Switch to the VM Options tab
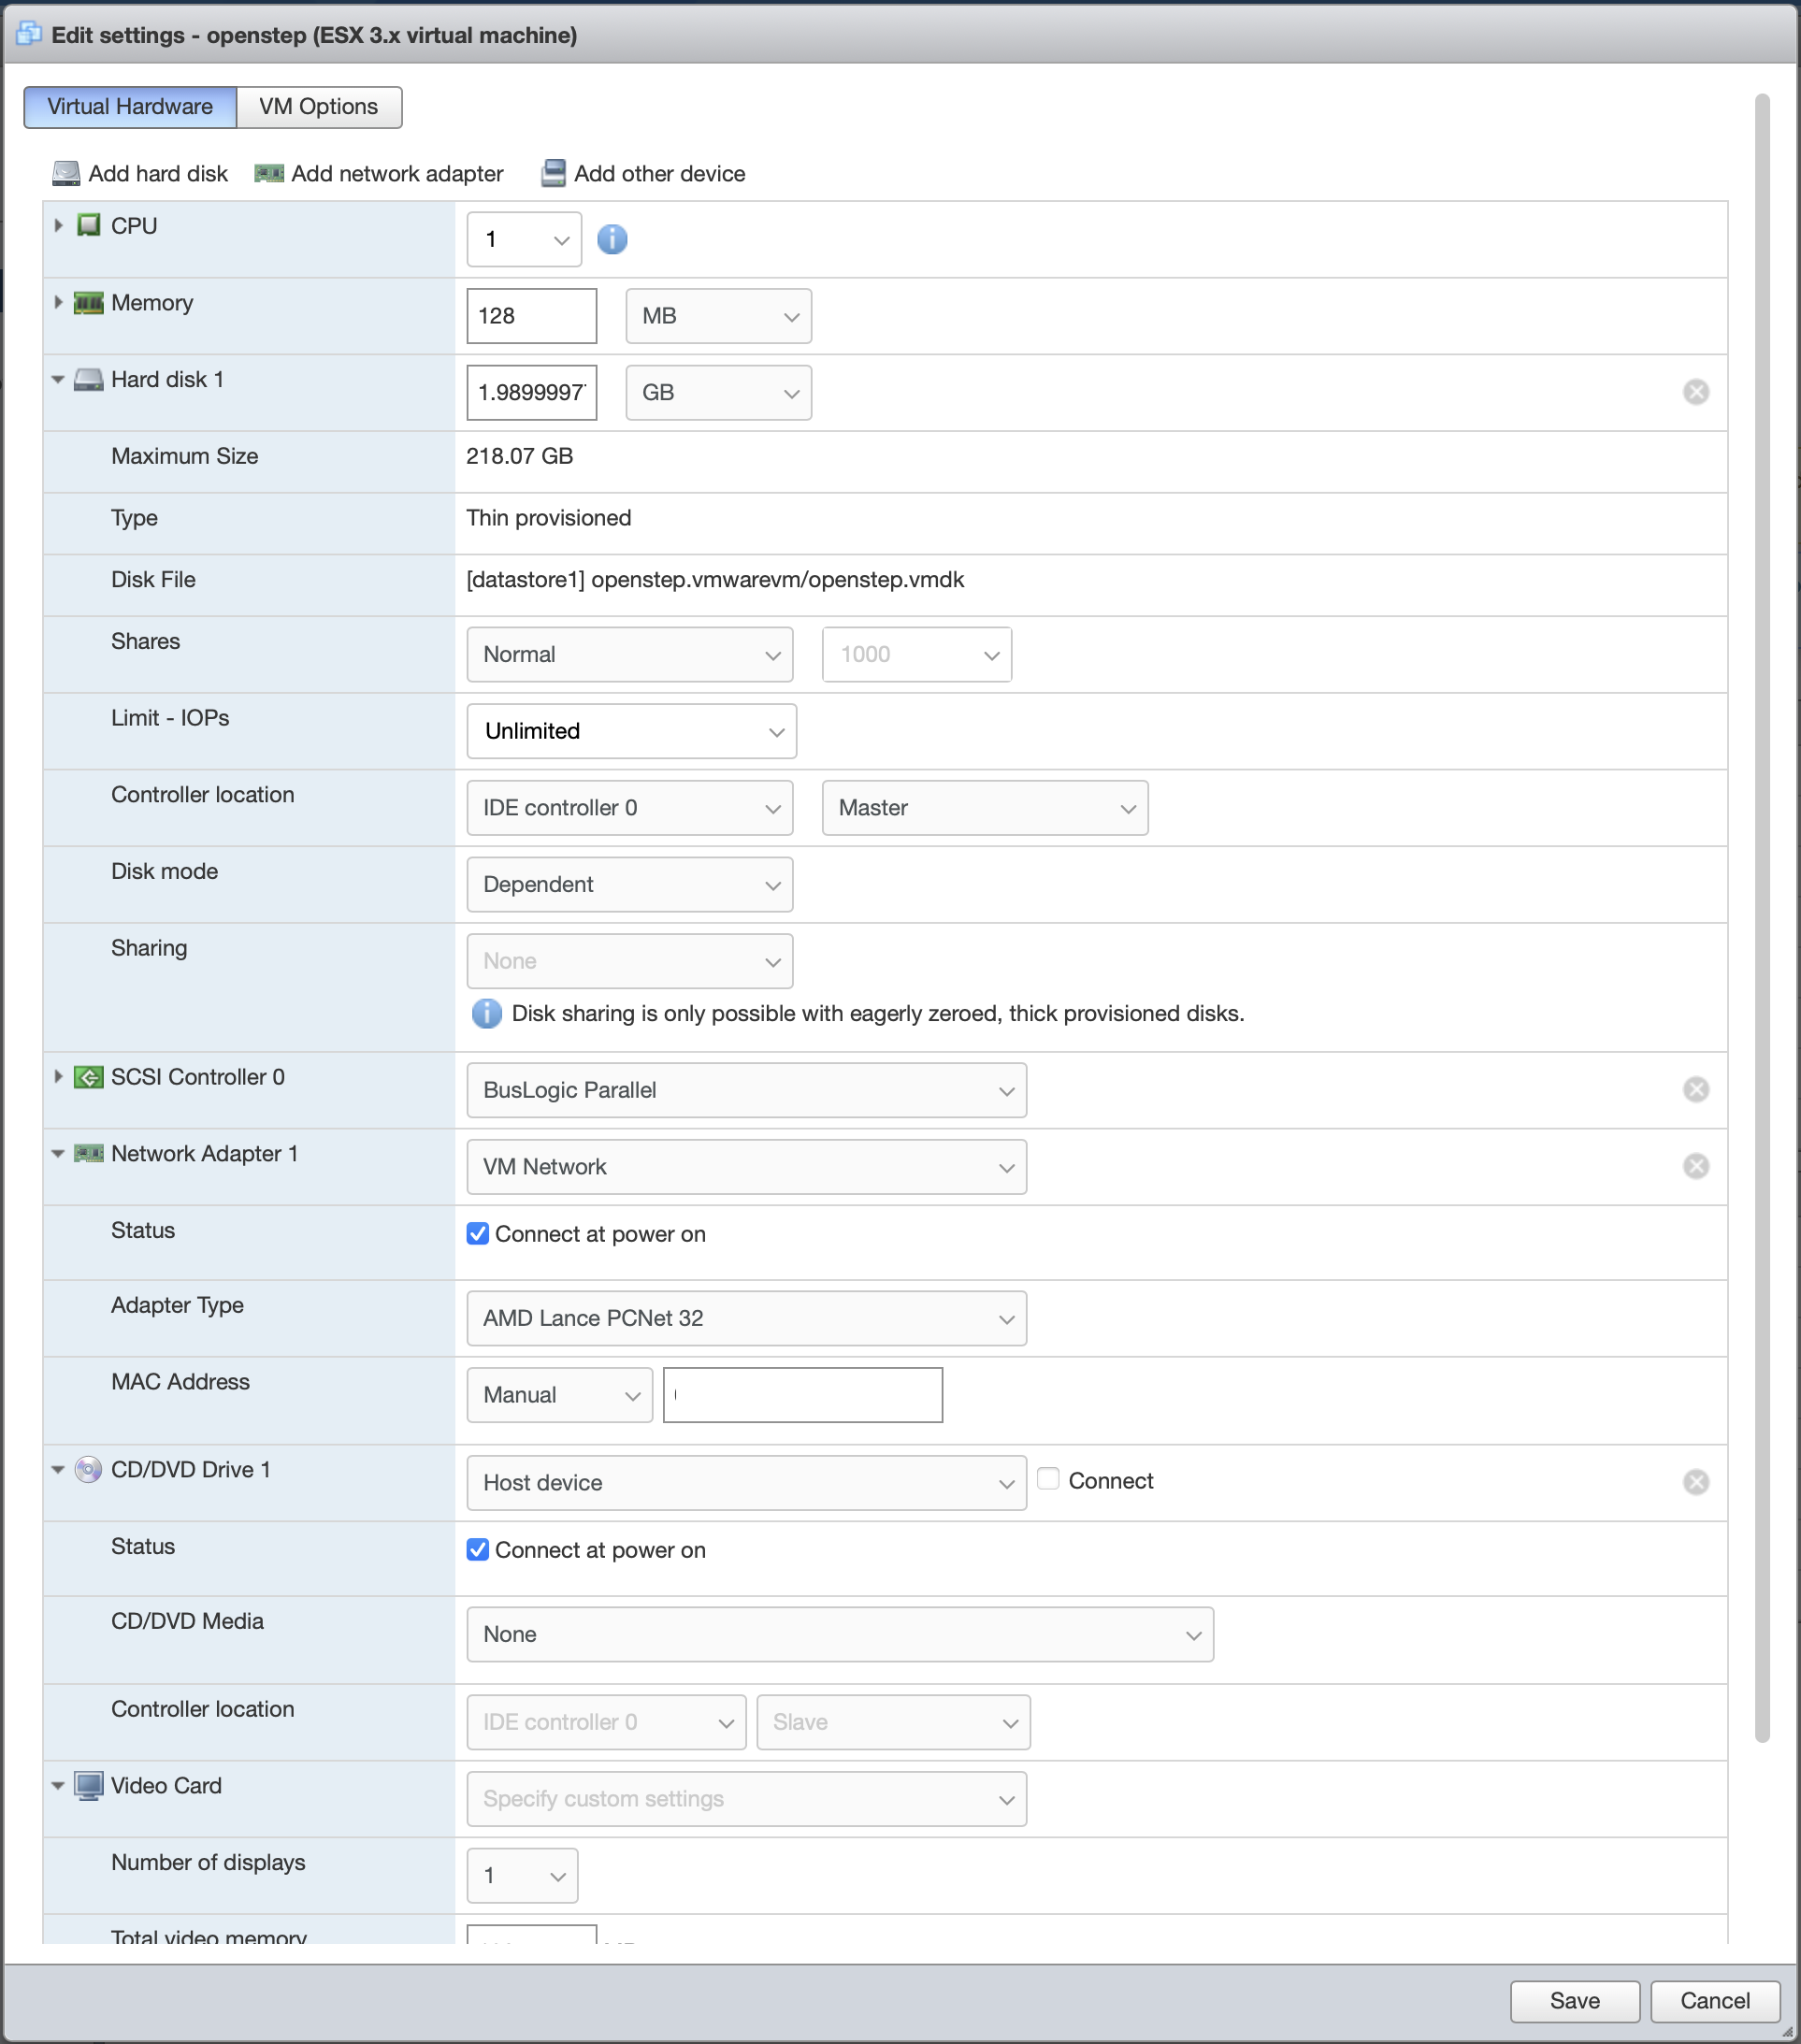 [318, 107]
